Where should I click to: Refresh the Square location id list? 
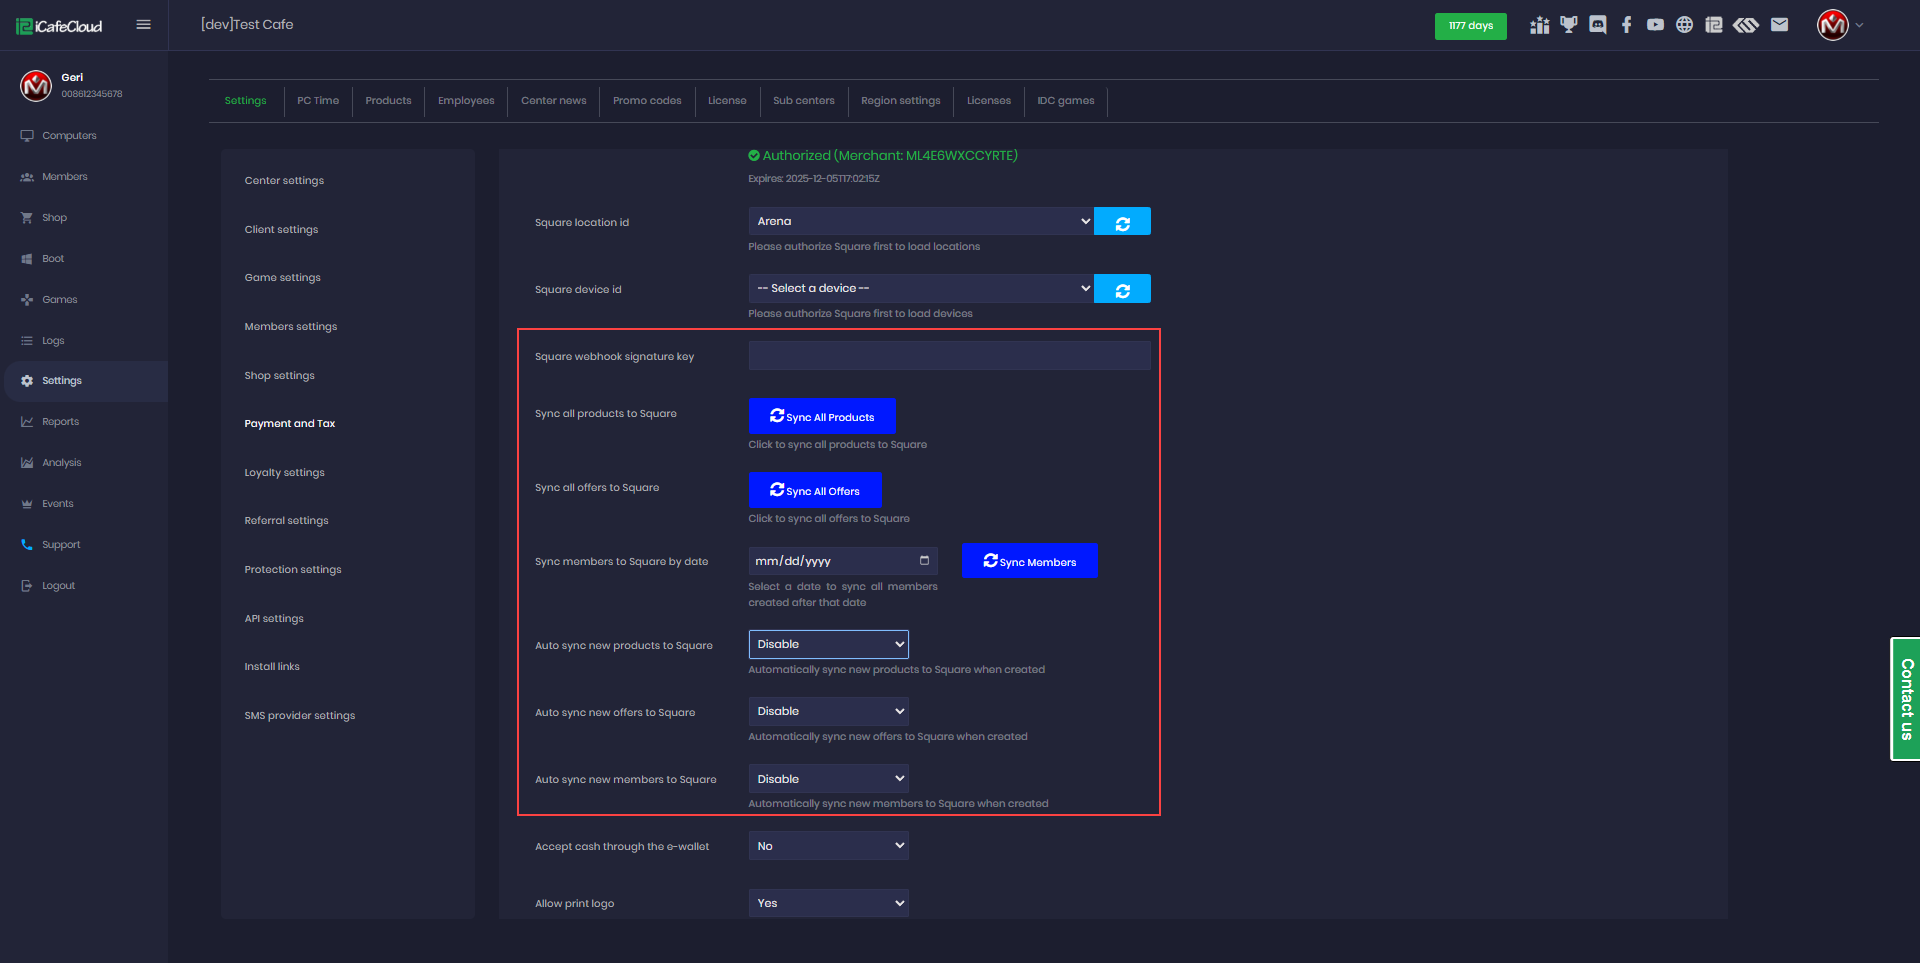click(1122, 222)
